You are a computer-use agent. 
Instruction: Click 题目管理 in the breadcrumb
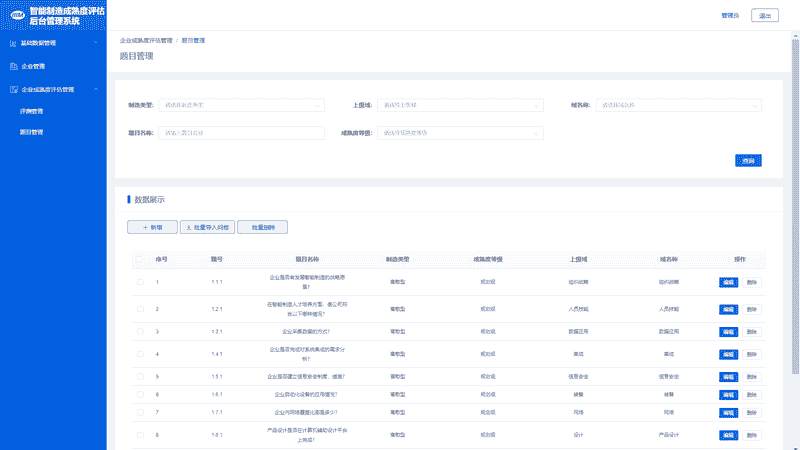point(193,40)
